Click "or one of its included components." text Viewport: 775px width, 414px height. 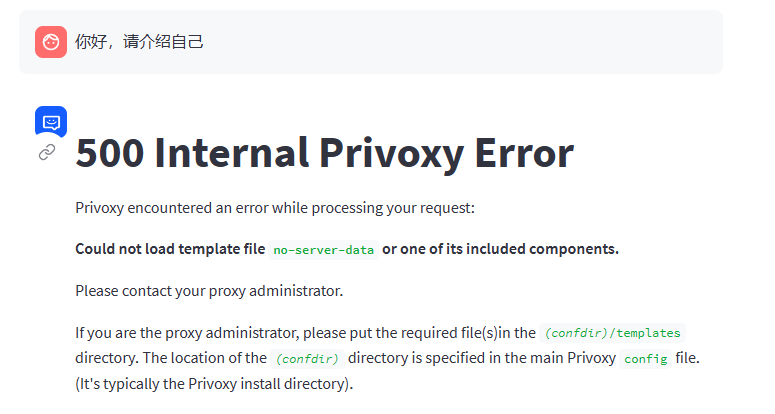pos(500,249)
